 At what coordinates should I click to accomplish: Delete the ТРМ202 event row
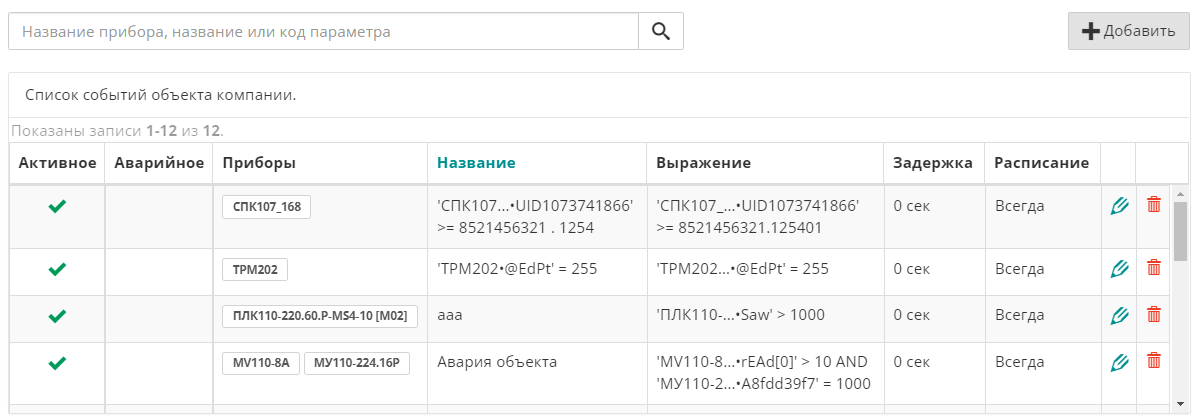[1154, 268]
